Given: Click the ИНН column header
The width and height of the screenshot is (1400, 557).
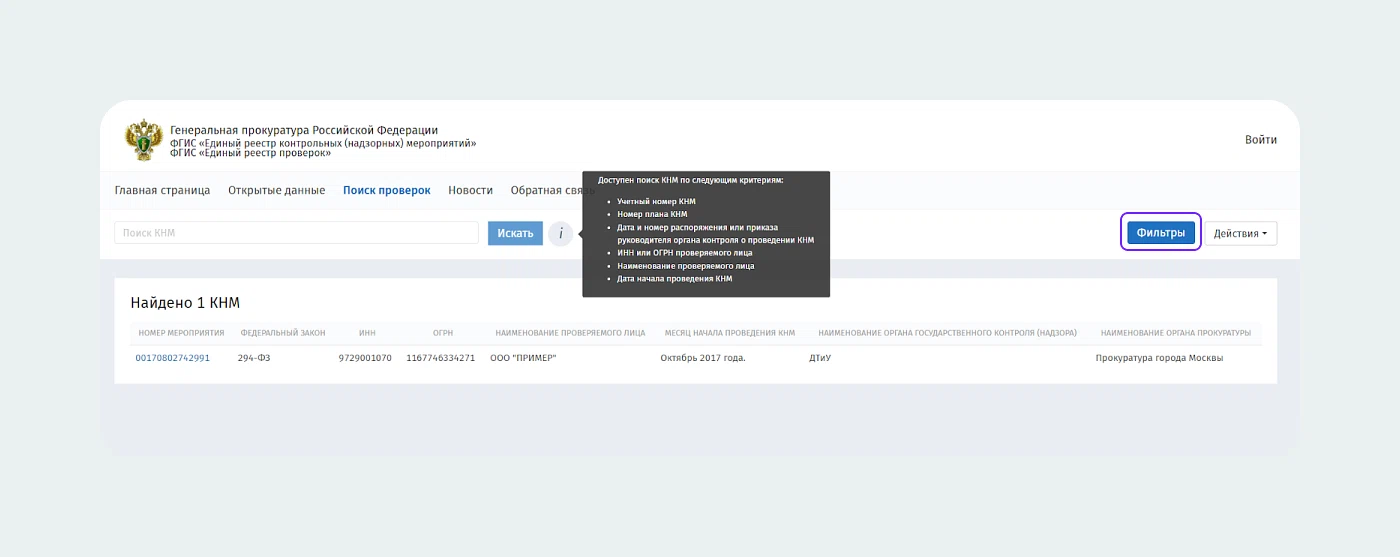Looking at the screenshot, I should coord(366,333).
